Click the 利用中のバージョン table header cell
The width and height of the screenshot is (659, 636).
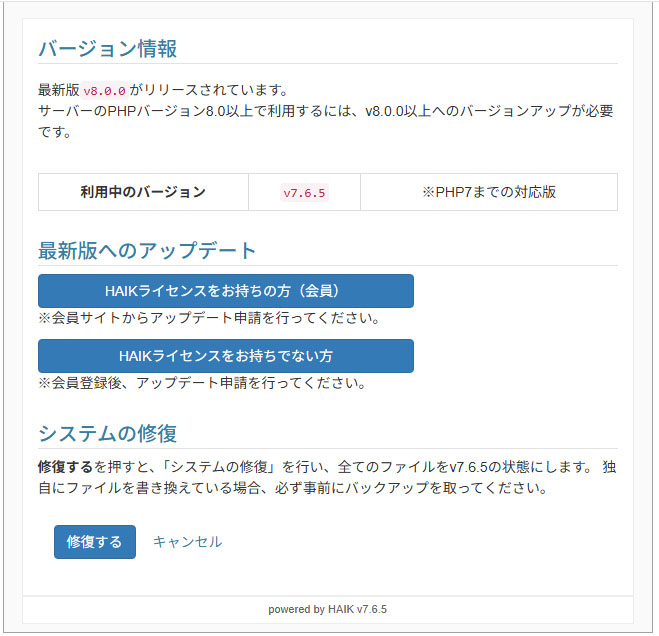point(143,192)
